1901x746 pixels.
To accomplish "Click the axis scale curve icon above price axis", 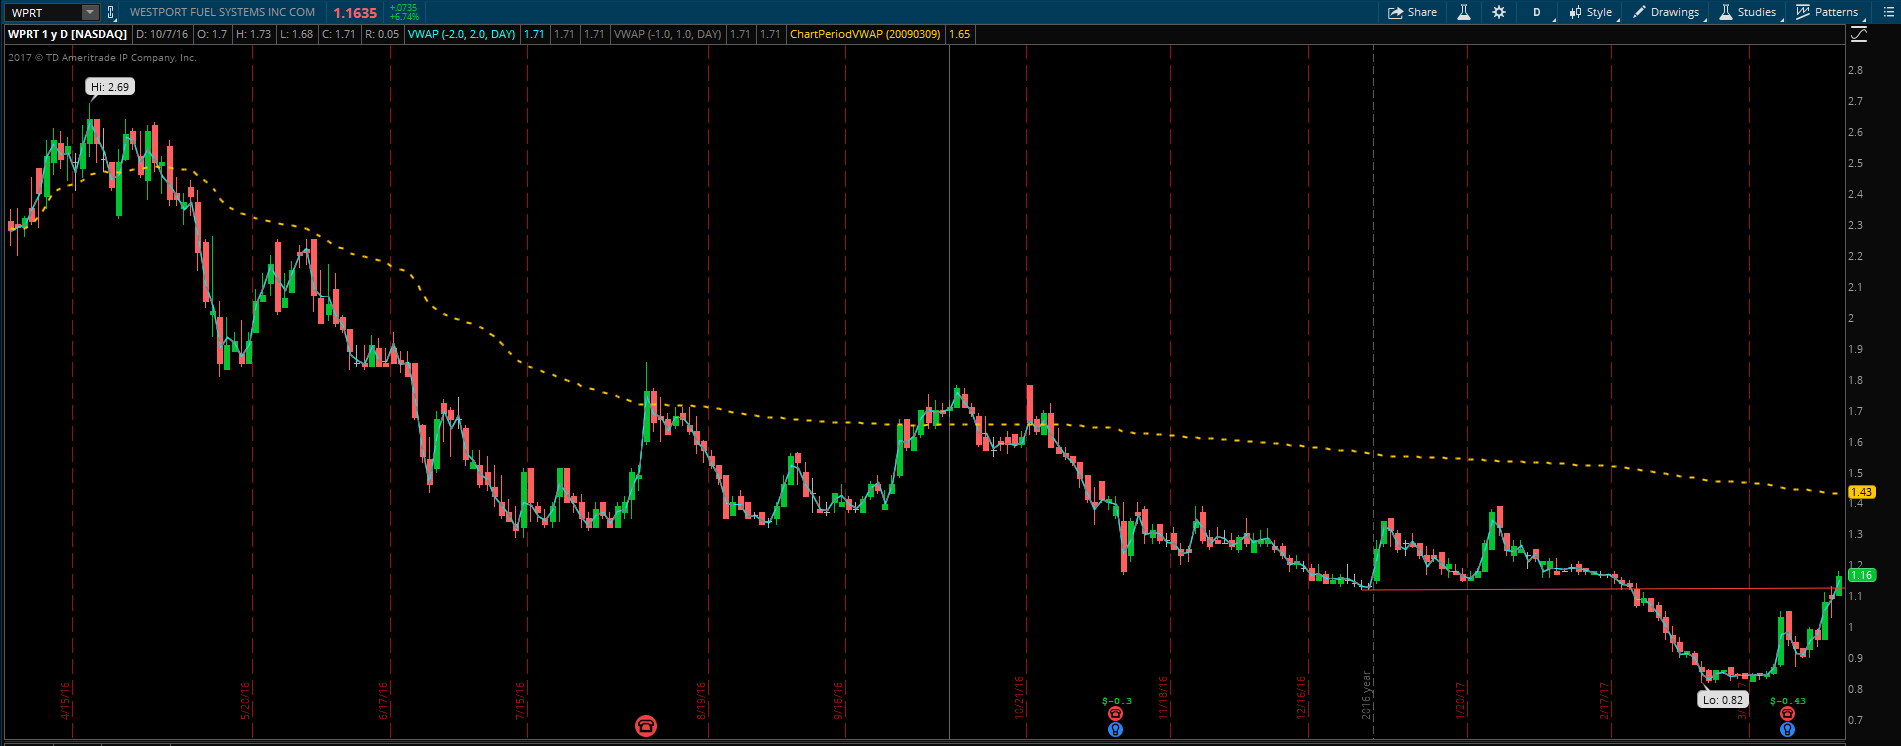I will click(1859, 34).
